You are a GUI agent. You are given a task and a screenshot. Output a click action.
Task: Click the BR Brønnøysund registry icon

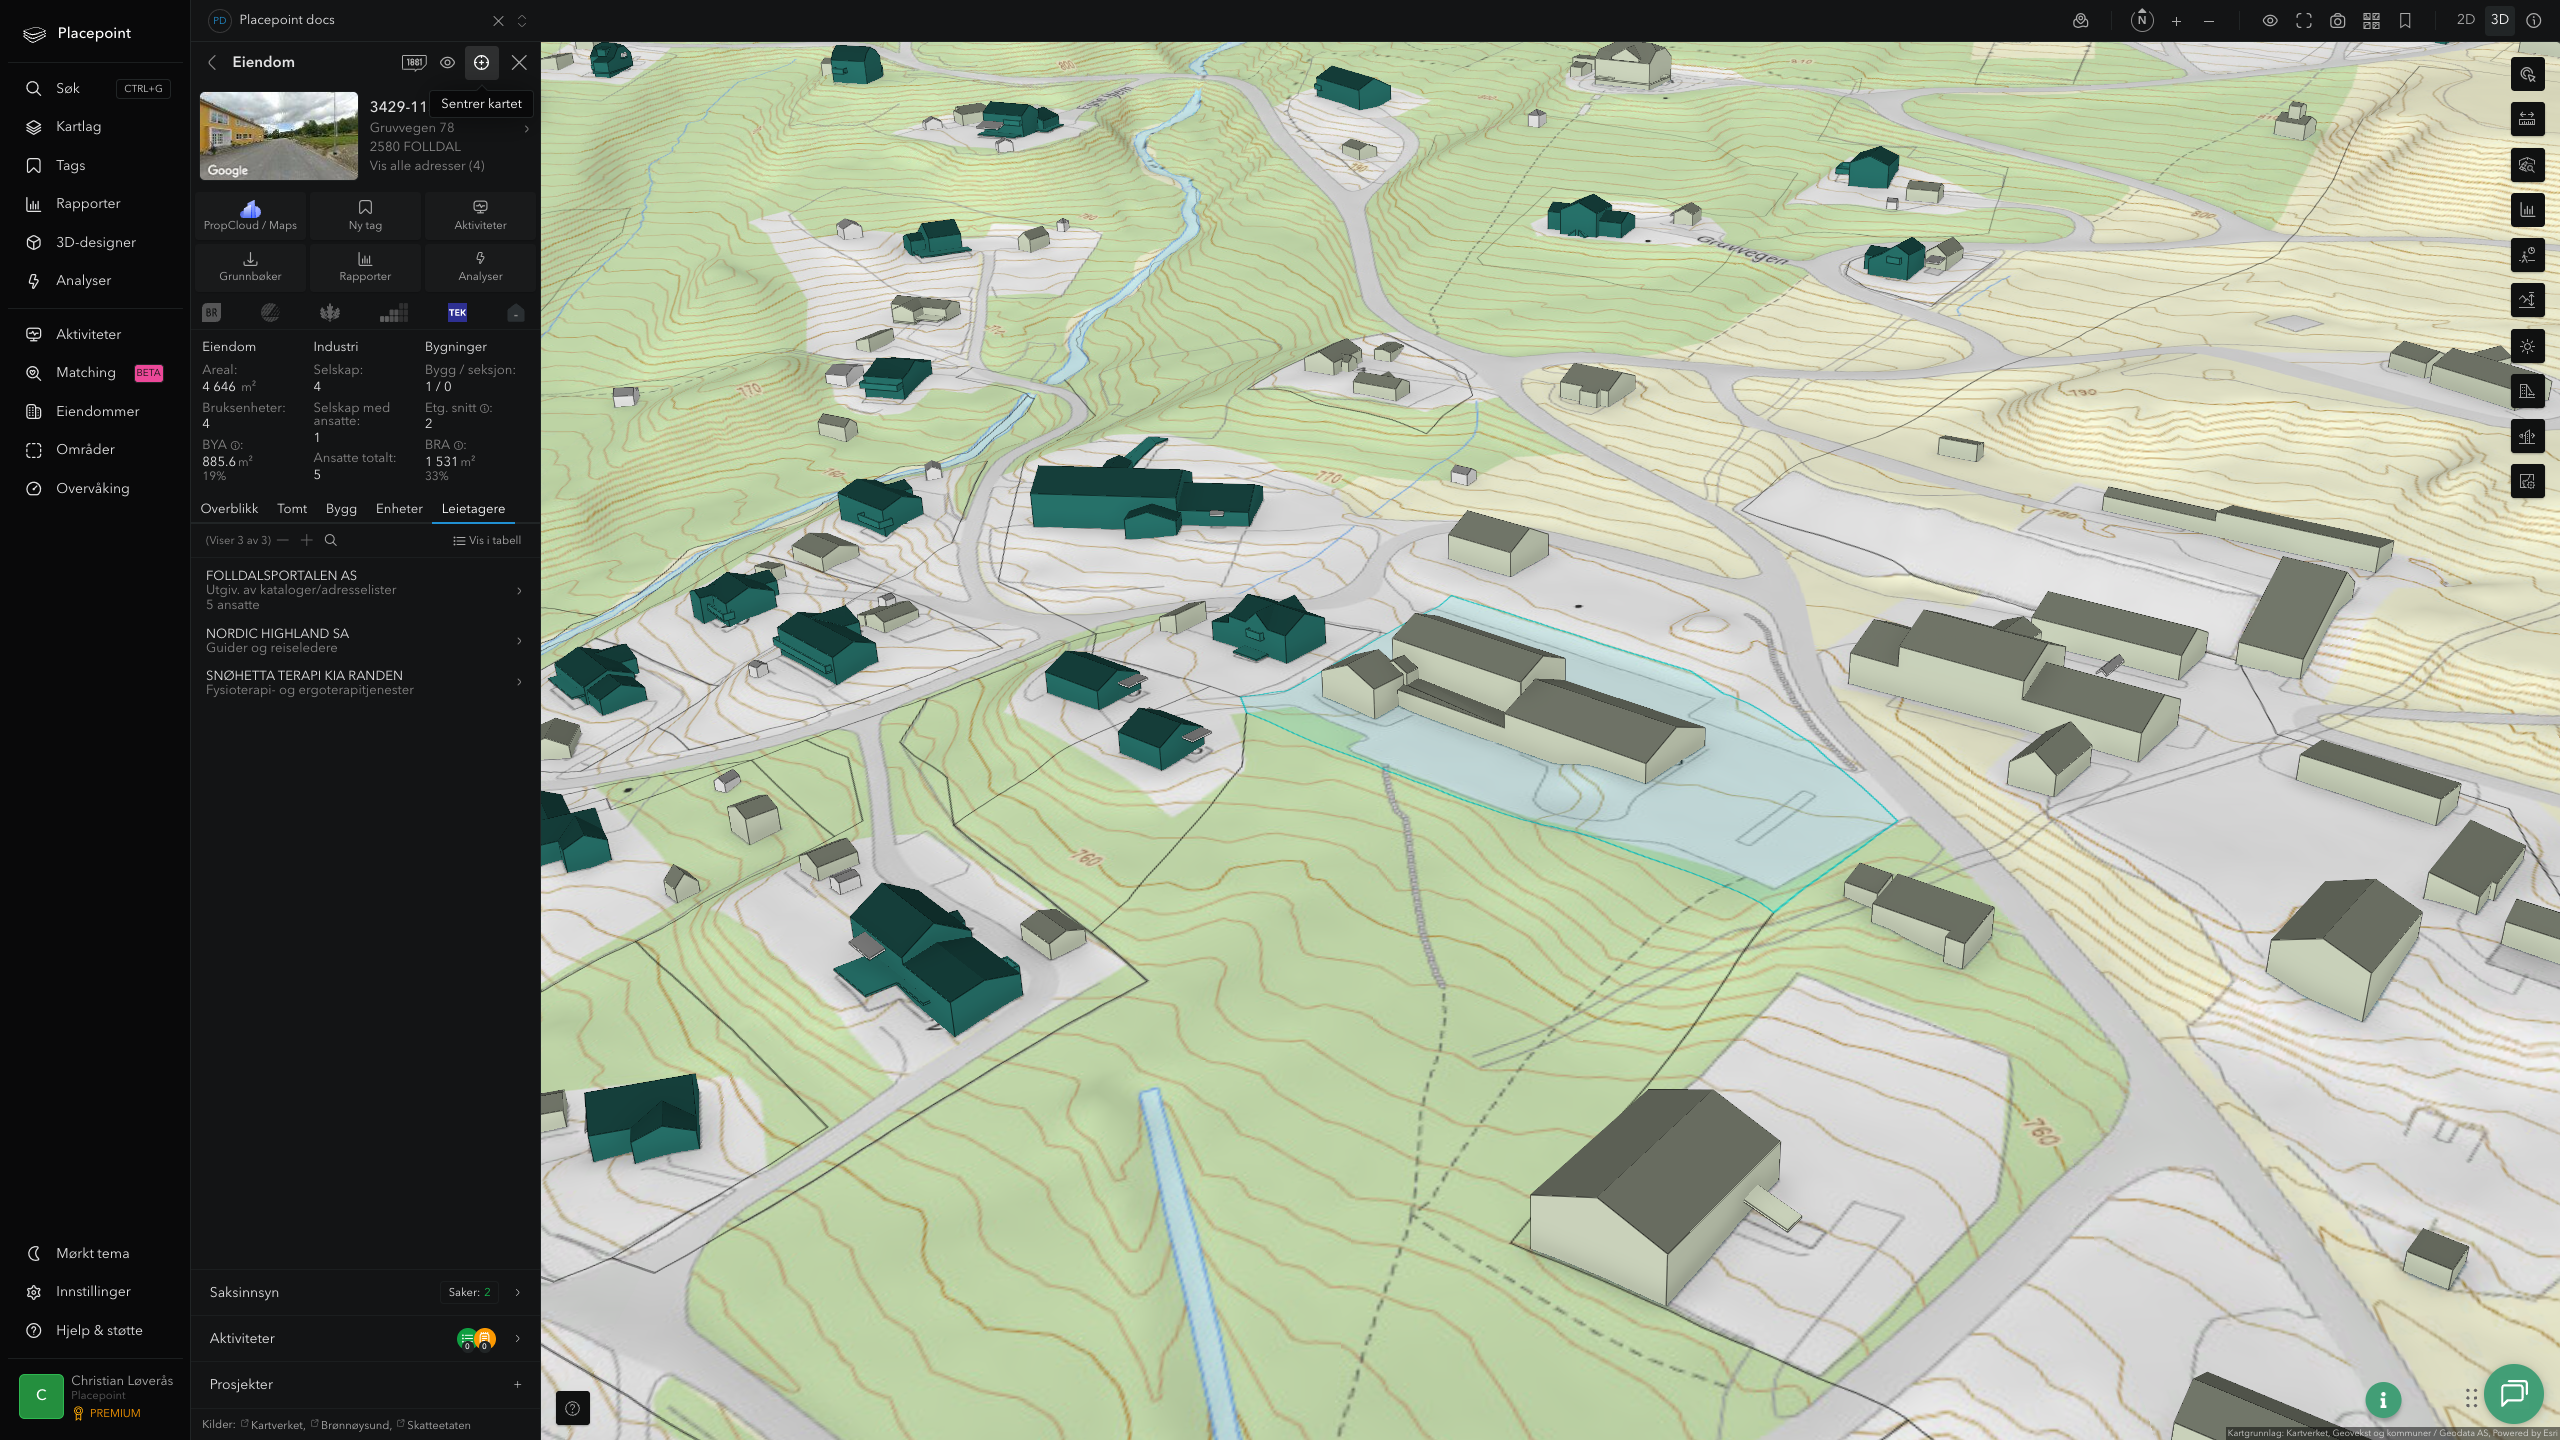point(212,313)
